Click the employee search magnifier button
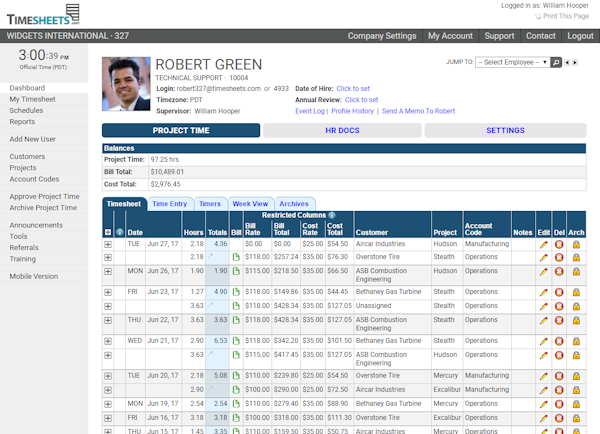This screenshot has height=434, width=600. coord(557,62)
